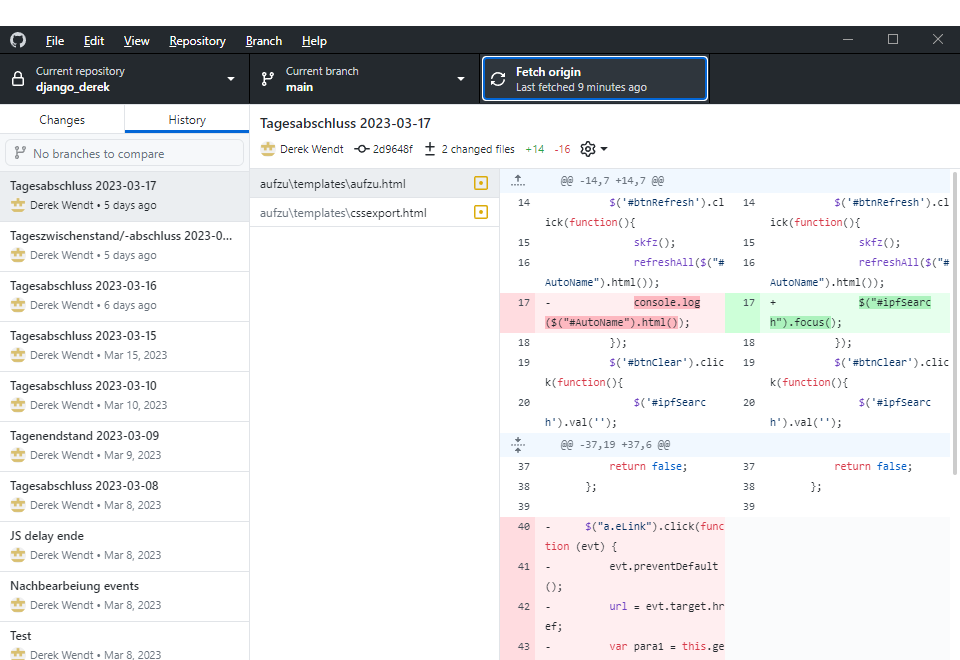Image resolution: width=960 pixels, height=660 pixels.
Task: Focus the No branches to compare field
Action: click(x=124, y=153)
